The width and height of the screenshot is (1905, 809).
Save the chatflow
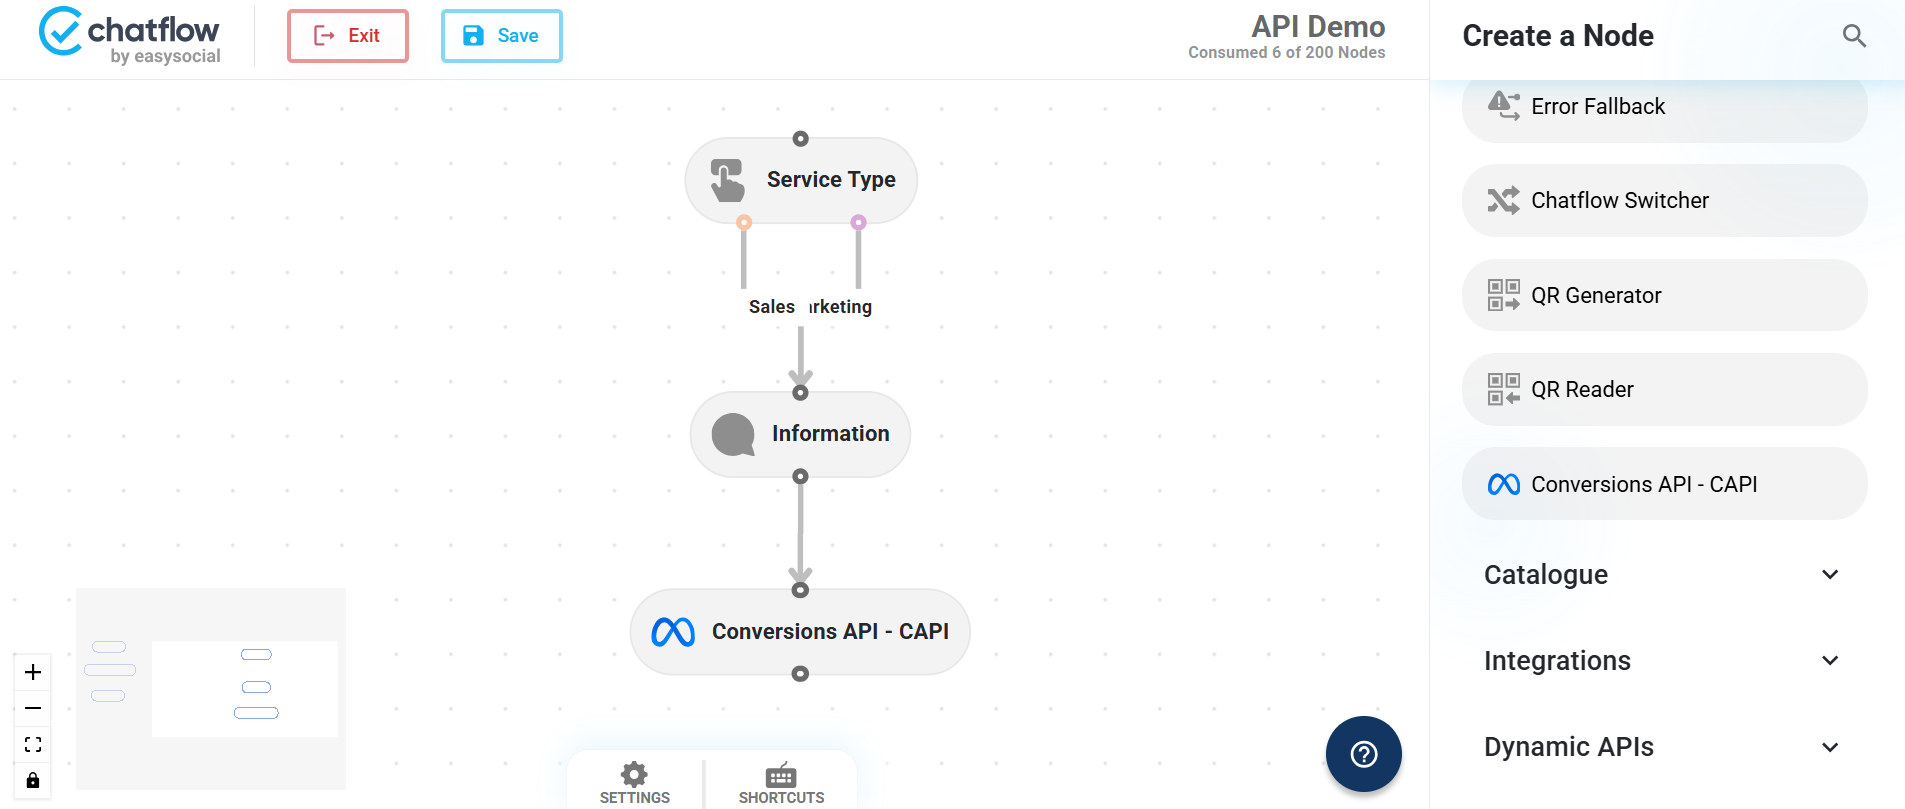click(502, 36)
